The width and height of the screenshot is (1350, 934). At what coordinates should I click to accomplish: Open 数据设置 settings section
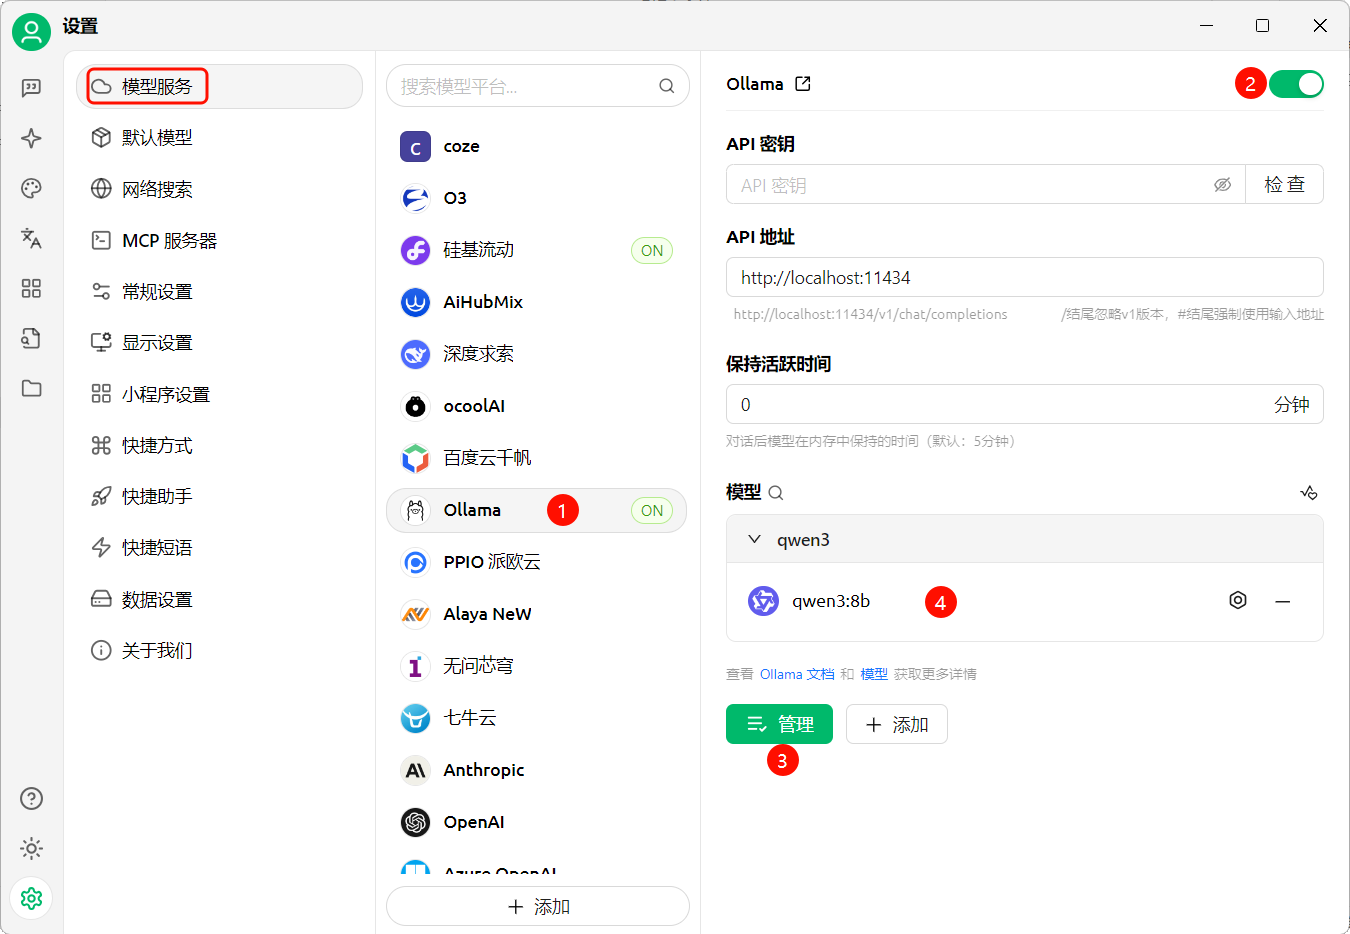pyautogui.click(x=219, y=599)
